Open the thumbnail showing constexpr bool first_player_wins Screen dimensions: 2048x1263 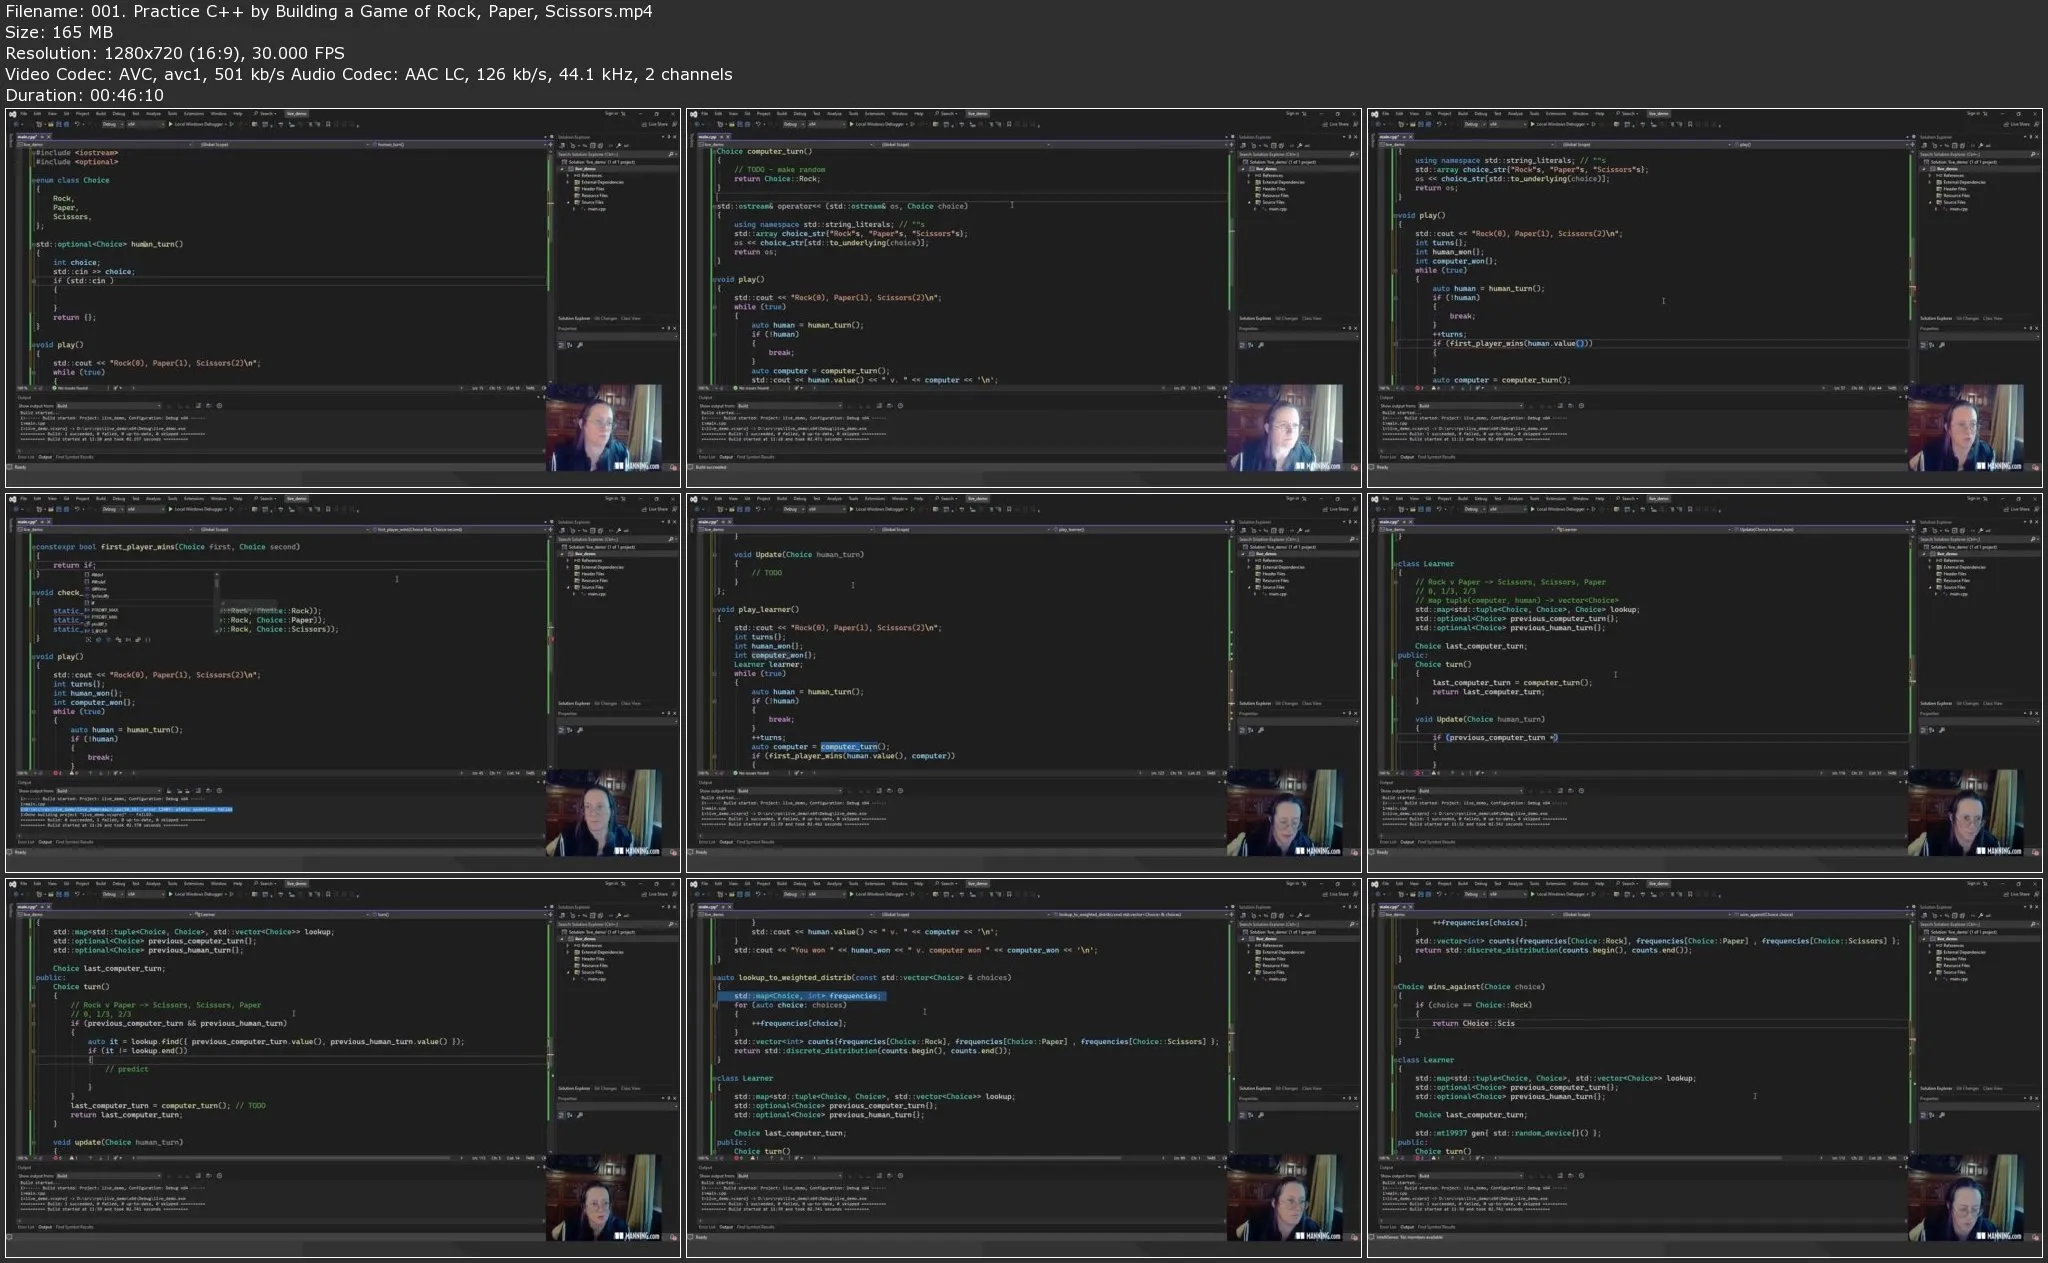pyautogui.click(x=343, y=682)
